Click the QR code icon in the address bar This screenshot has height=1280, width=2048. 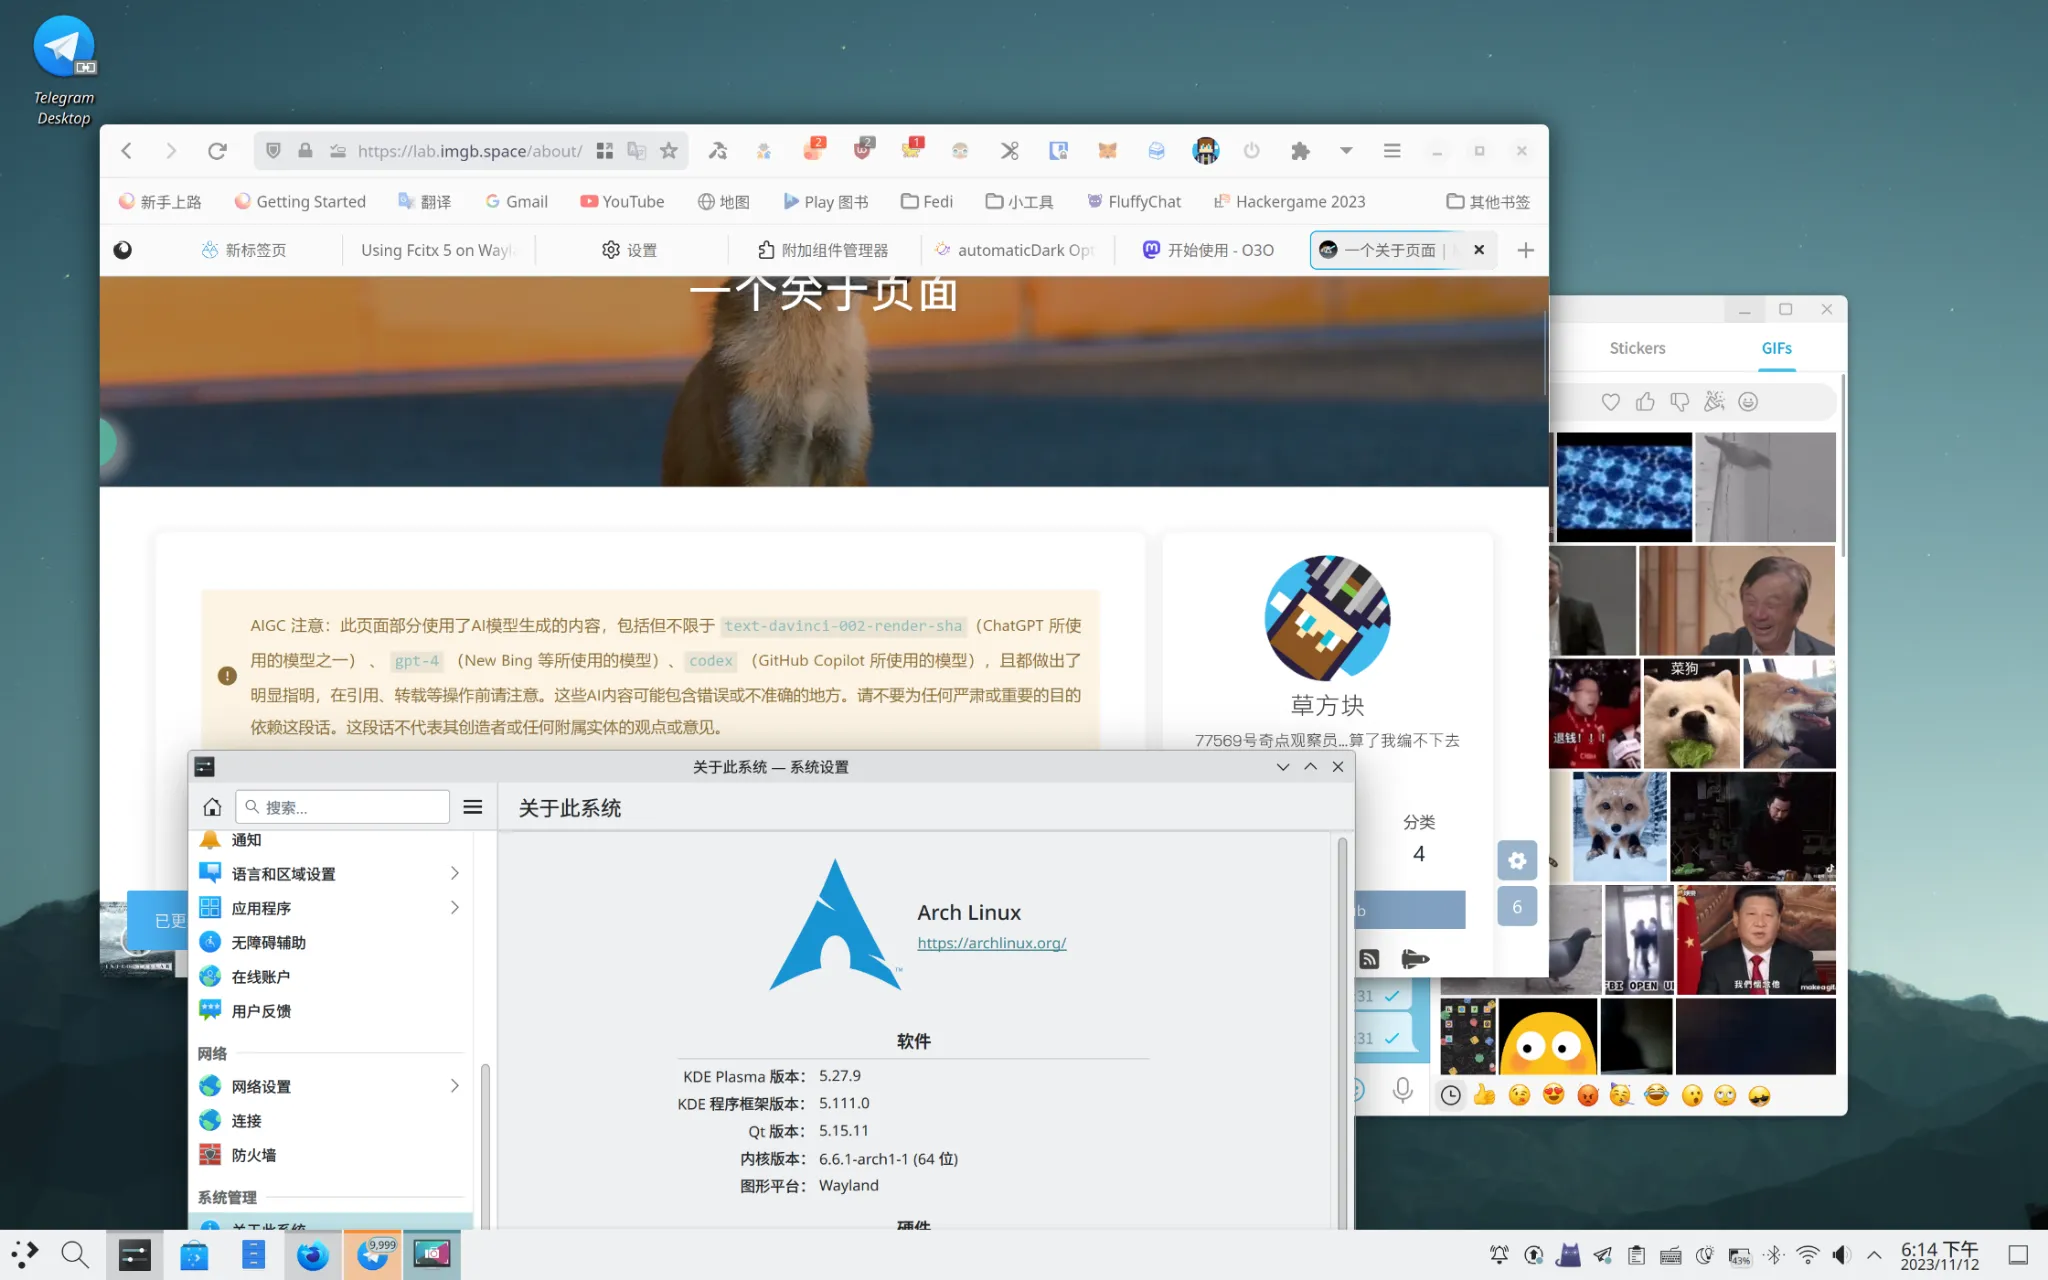pyautogui.click(x=604, y=151)
